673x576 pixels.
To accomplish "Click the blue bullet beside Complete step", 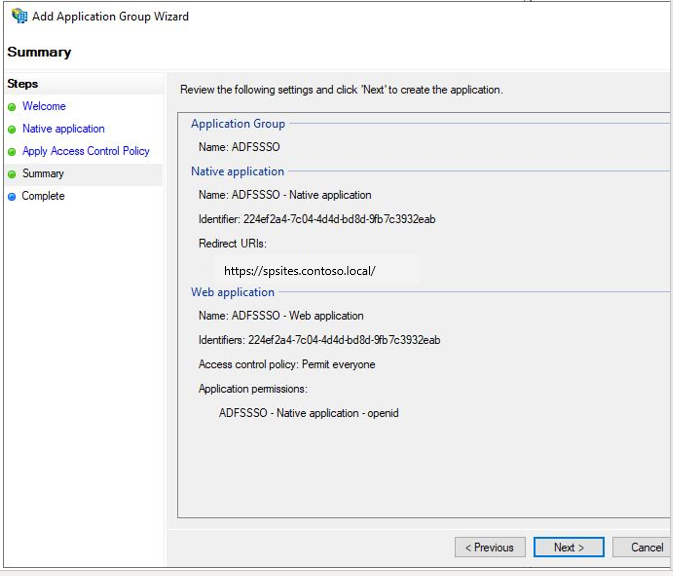I will tap(12, 197).
